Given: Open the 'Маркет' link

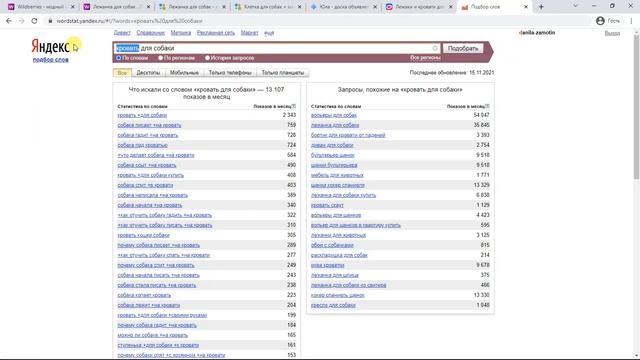Looking at the screenshot, I should 249,33.
